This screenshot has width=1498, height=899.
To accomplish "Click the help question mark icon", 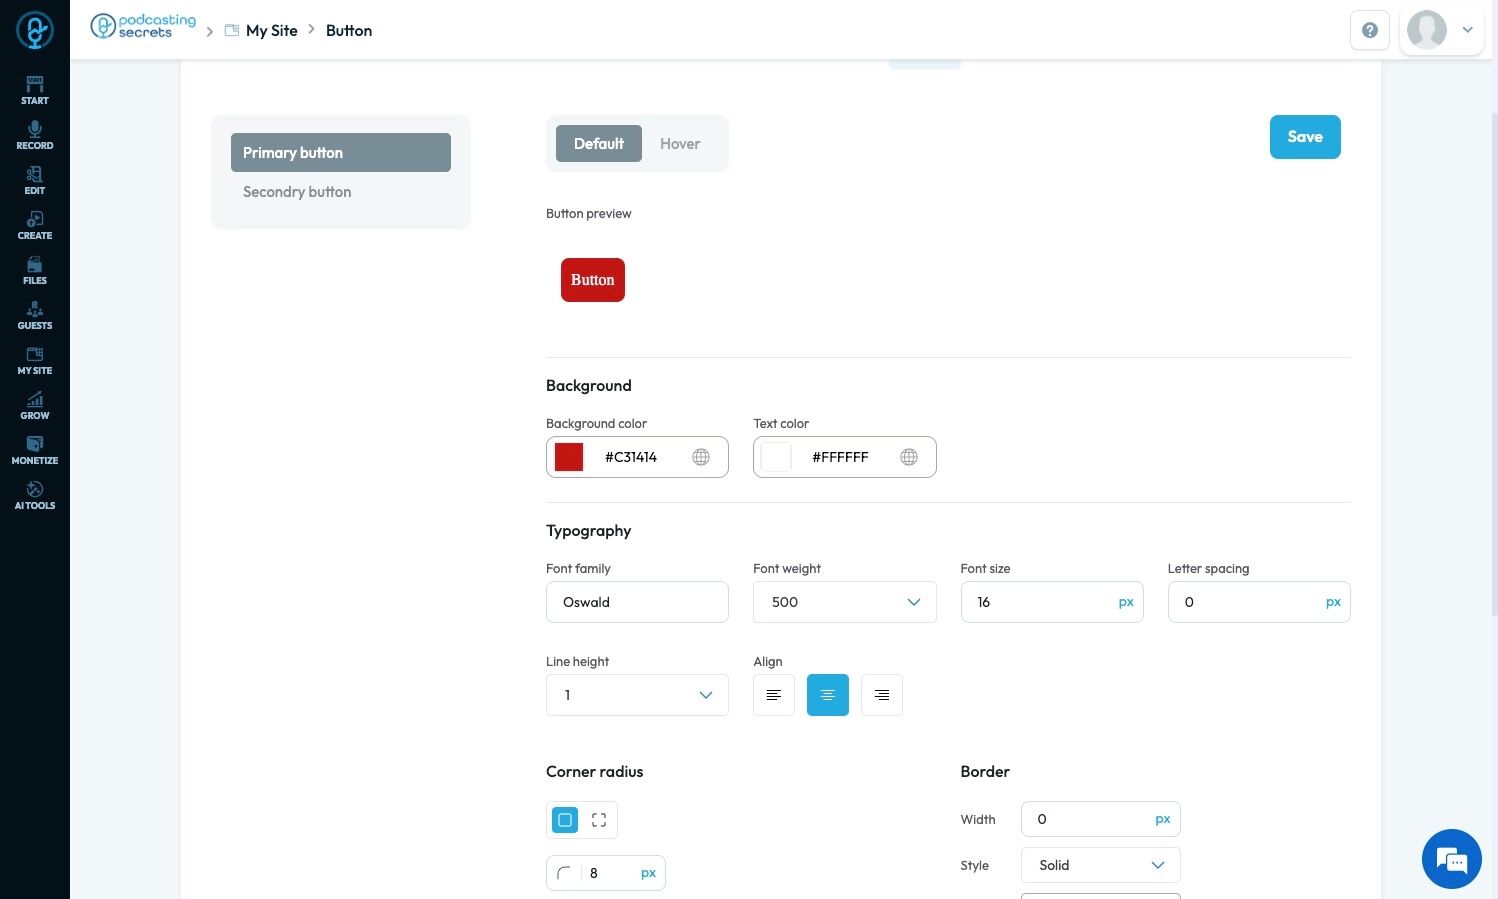I will click(1370, 30).
